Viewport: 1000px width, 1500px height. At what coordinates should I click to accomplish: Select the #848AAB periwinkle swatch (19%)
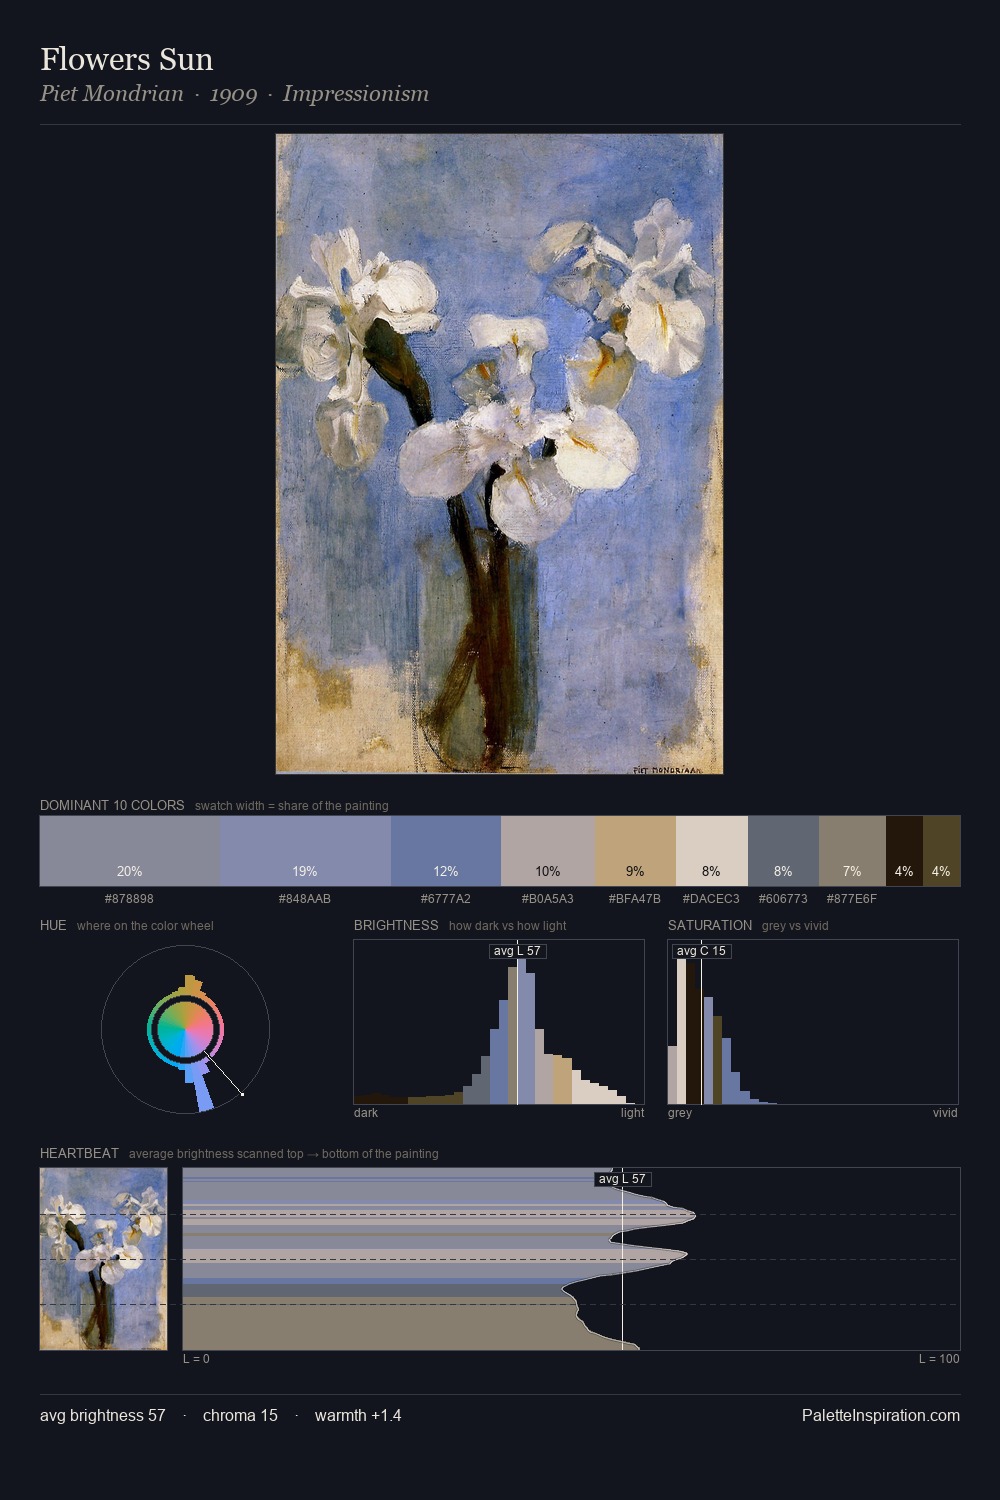point(305,851)
